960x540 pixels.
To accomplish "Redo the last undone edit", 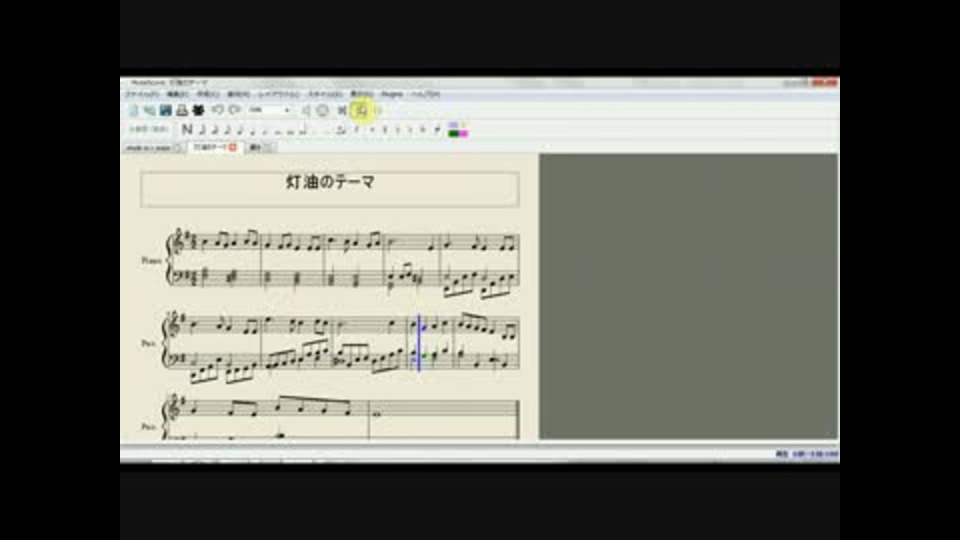I will pyautogui.click(x=235, y=110).
